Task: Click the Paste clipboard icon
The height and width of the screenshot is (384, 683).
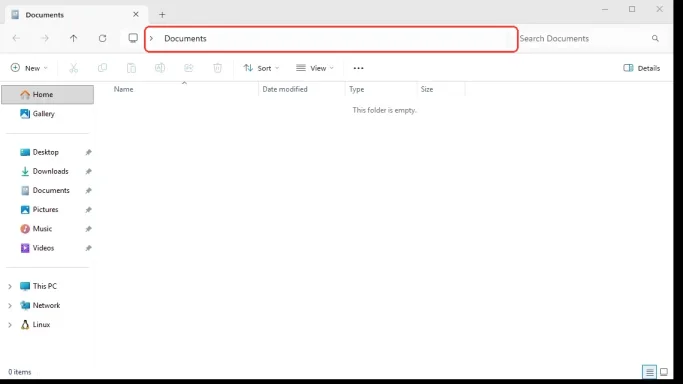Action: [131, 68]
